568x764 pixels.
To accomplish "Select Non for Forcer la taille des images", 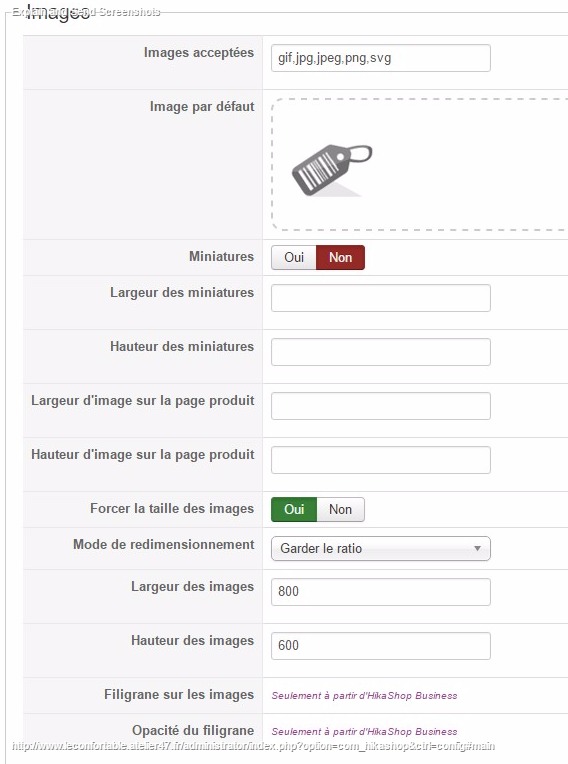I will click(x=341, y=509).
